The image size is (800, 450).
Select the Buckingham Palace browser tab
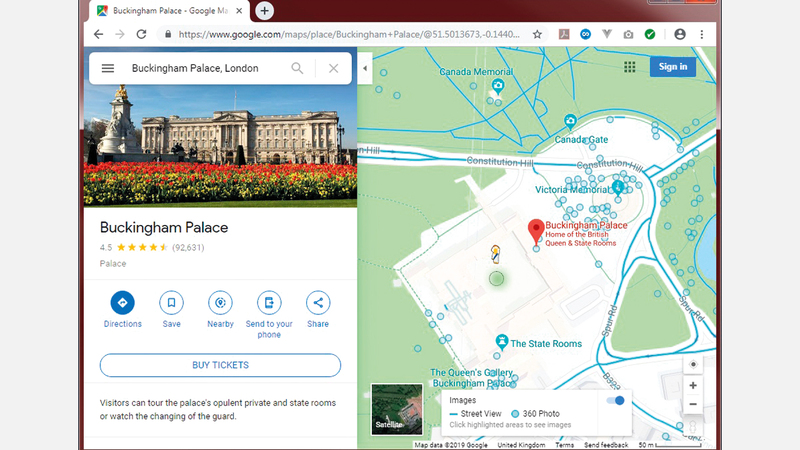pyautogui.click(x=165, y=11)
